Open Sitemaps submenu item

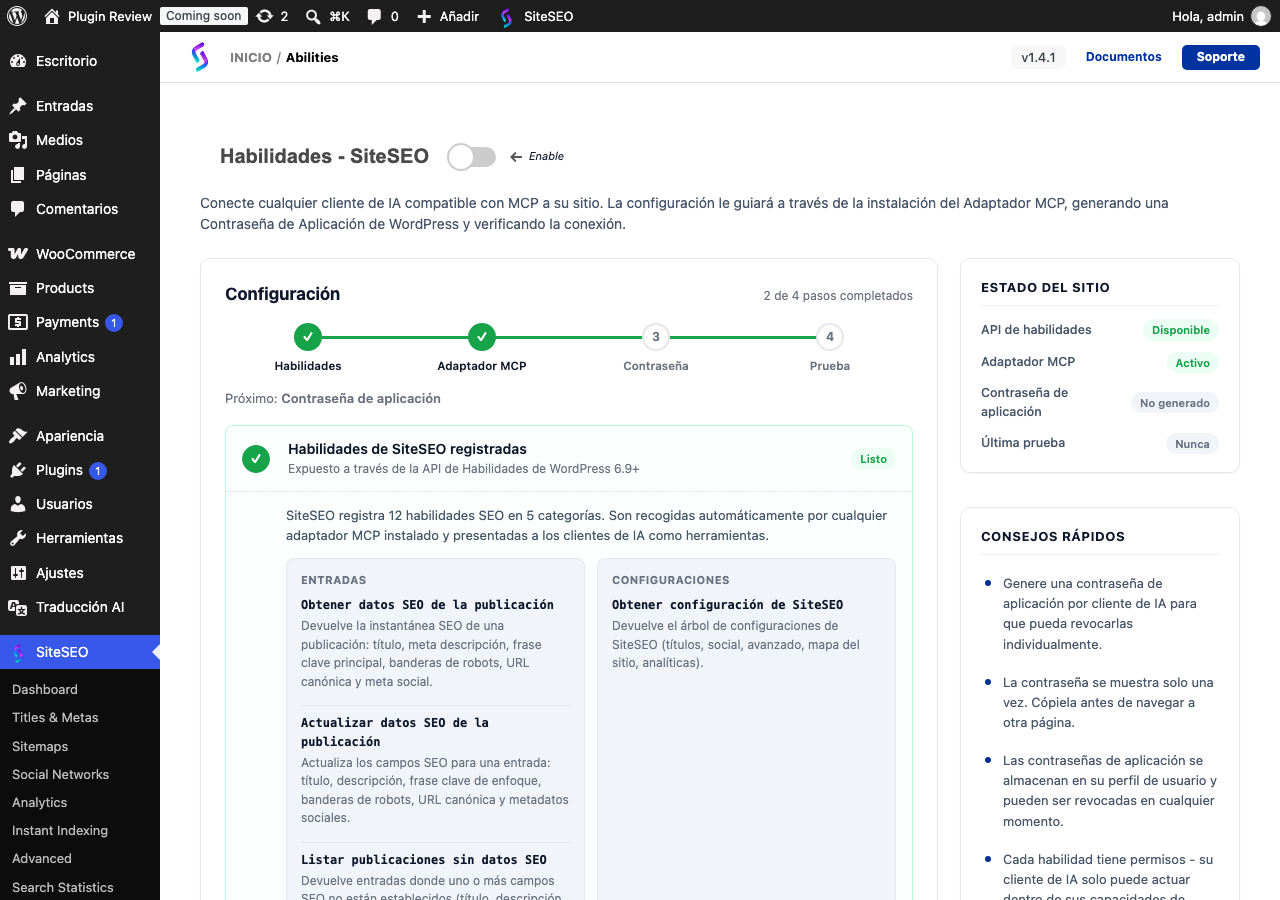pos(40,746)
